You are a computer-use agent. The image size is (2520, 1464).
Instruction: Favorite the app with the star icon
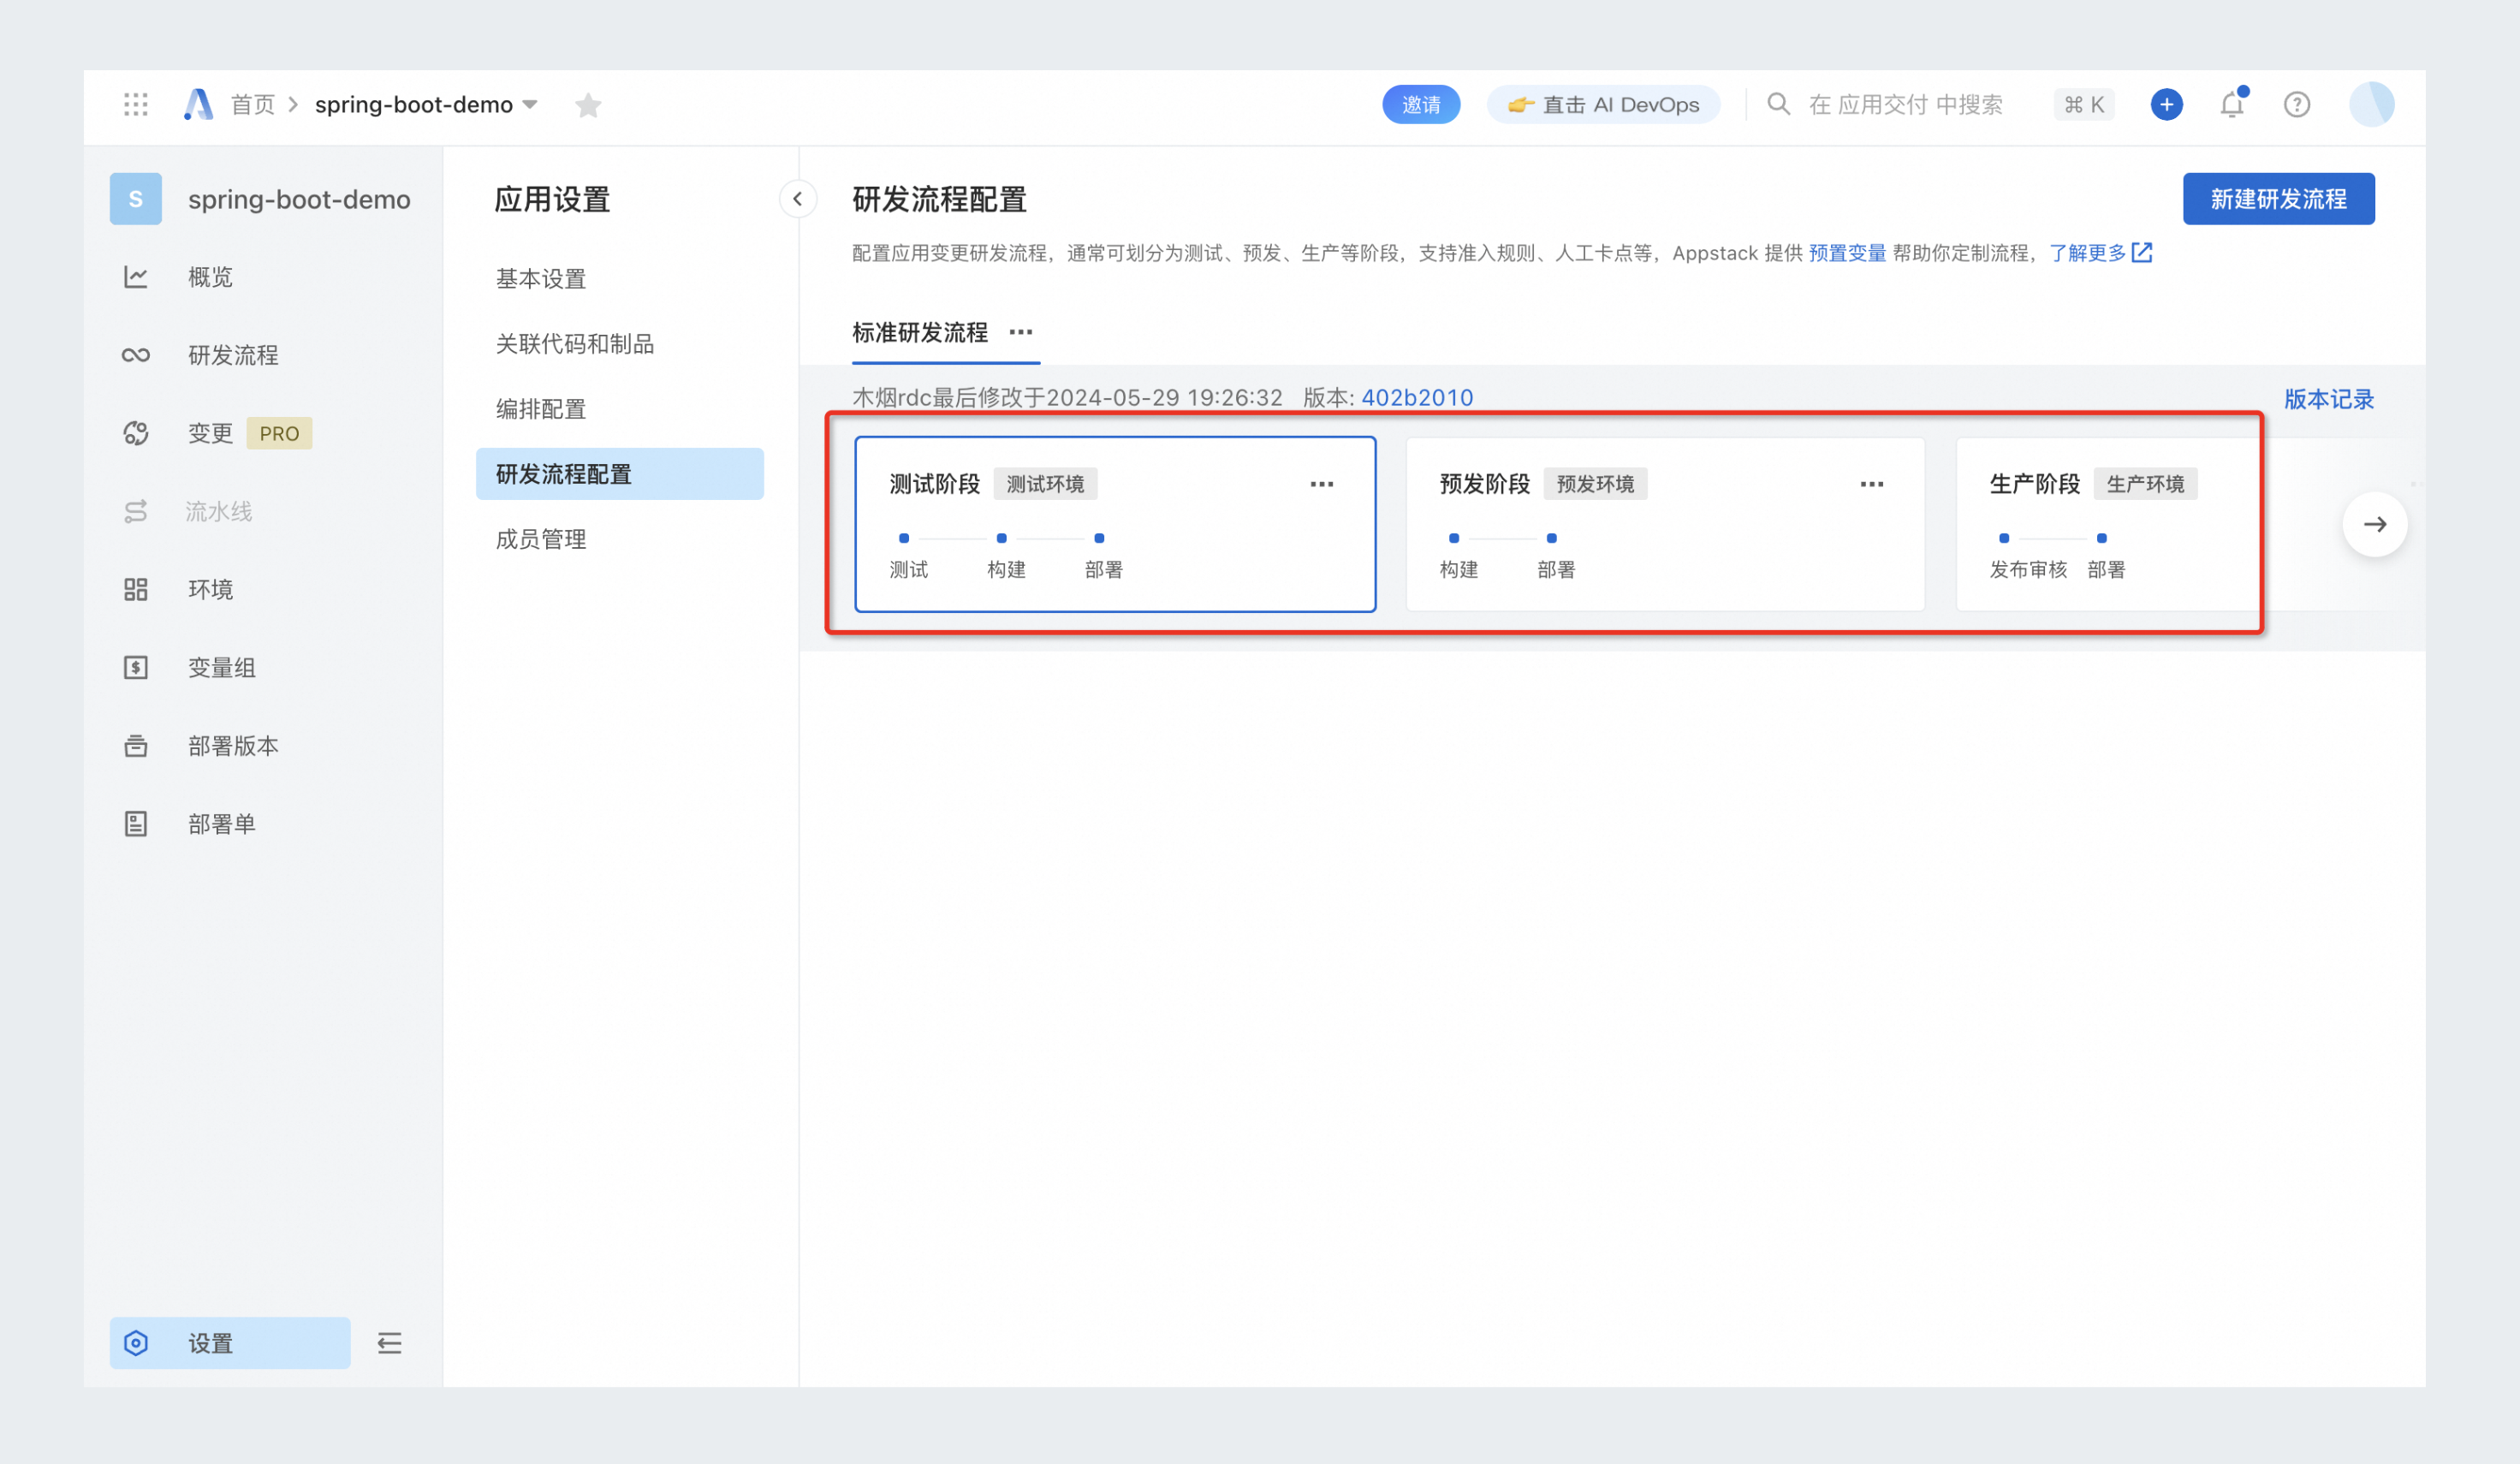588,105
